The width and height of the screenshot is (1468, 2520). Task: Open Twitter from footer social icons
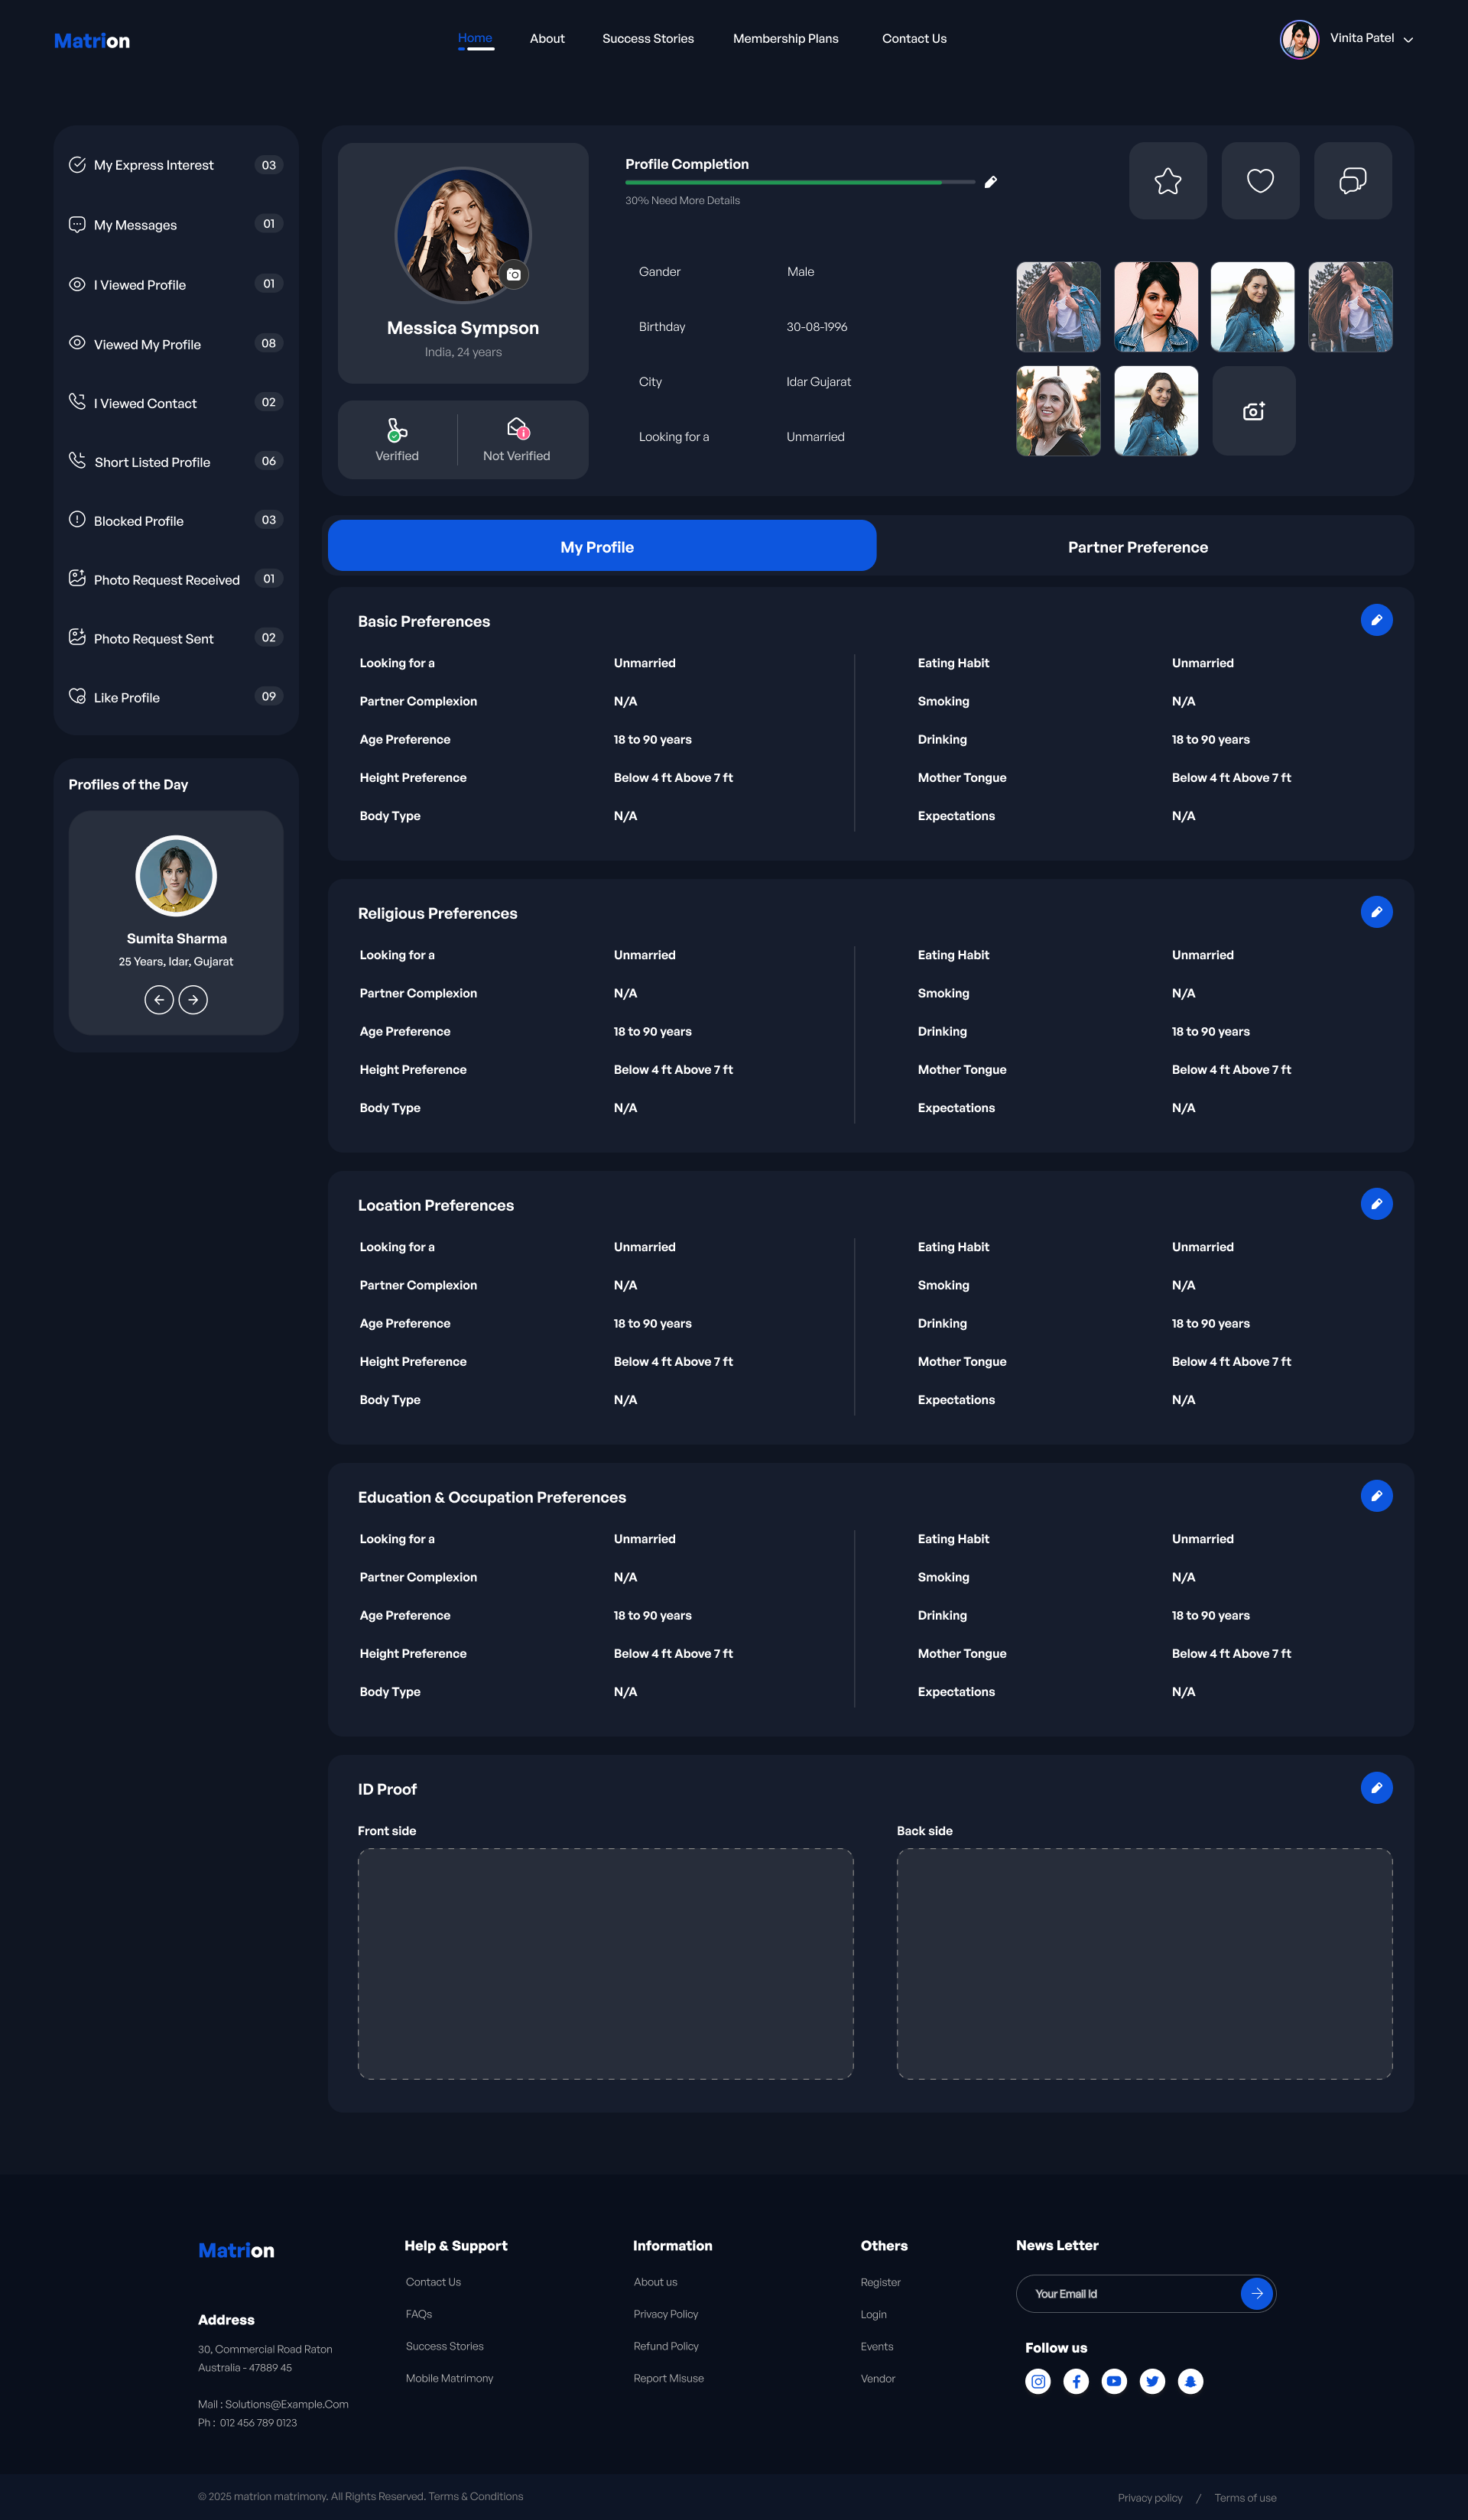pyautogui.click(x=1152, y=2381)
